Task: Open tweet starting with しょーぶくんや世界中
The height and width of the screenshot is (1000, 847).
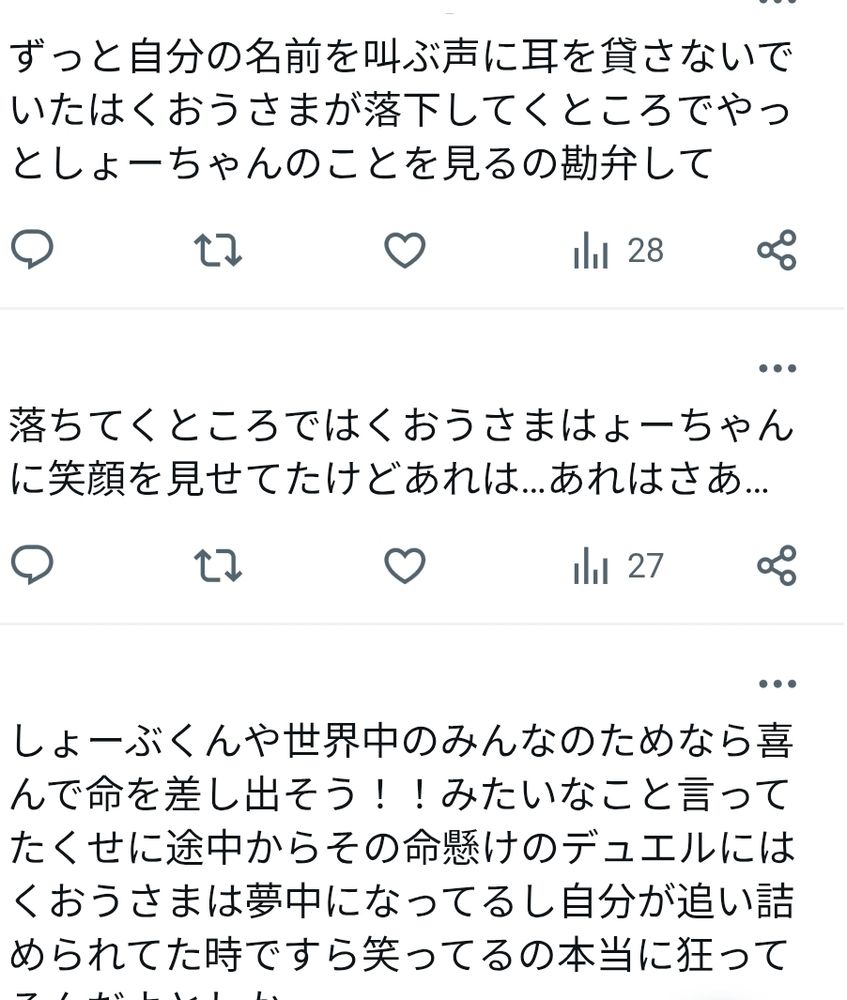Action: point(402,860)
